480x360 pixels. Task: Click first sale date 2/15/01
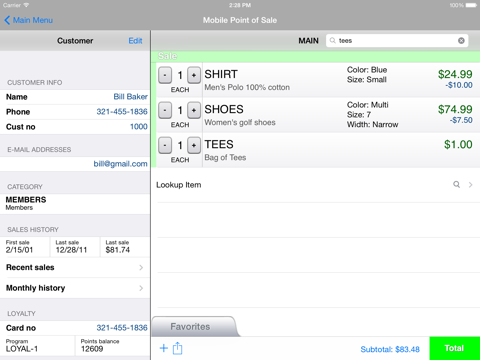pos(19,250)
